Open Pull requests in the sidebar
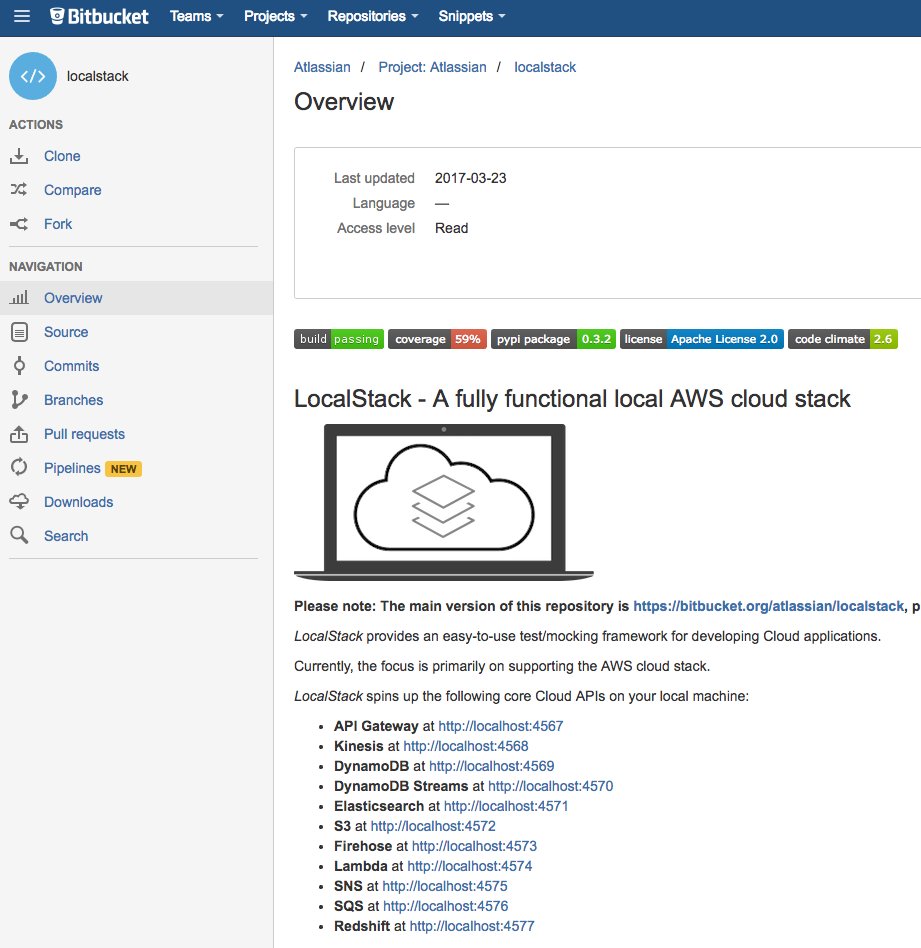The width and height of the screenshot is (921, 948). (85, 434)
